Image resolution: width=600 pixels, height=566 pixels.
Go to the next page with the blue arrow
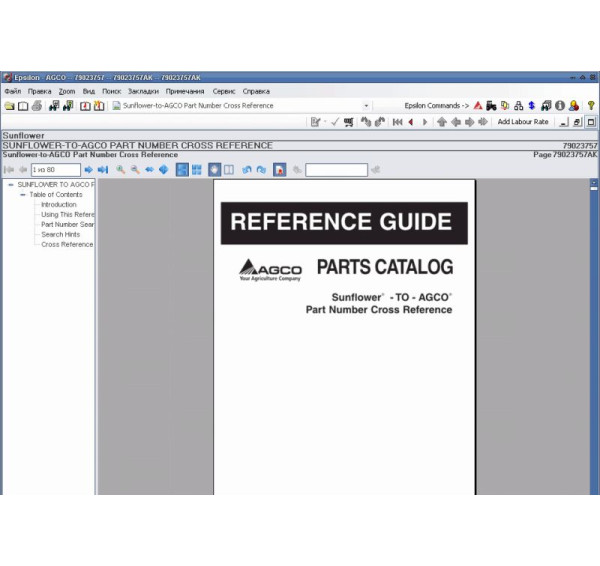click(88, 170)
